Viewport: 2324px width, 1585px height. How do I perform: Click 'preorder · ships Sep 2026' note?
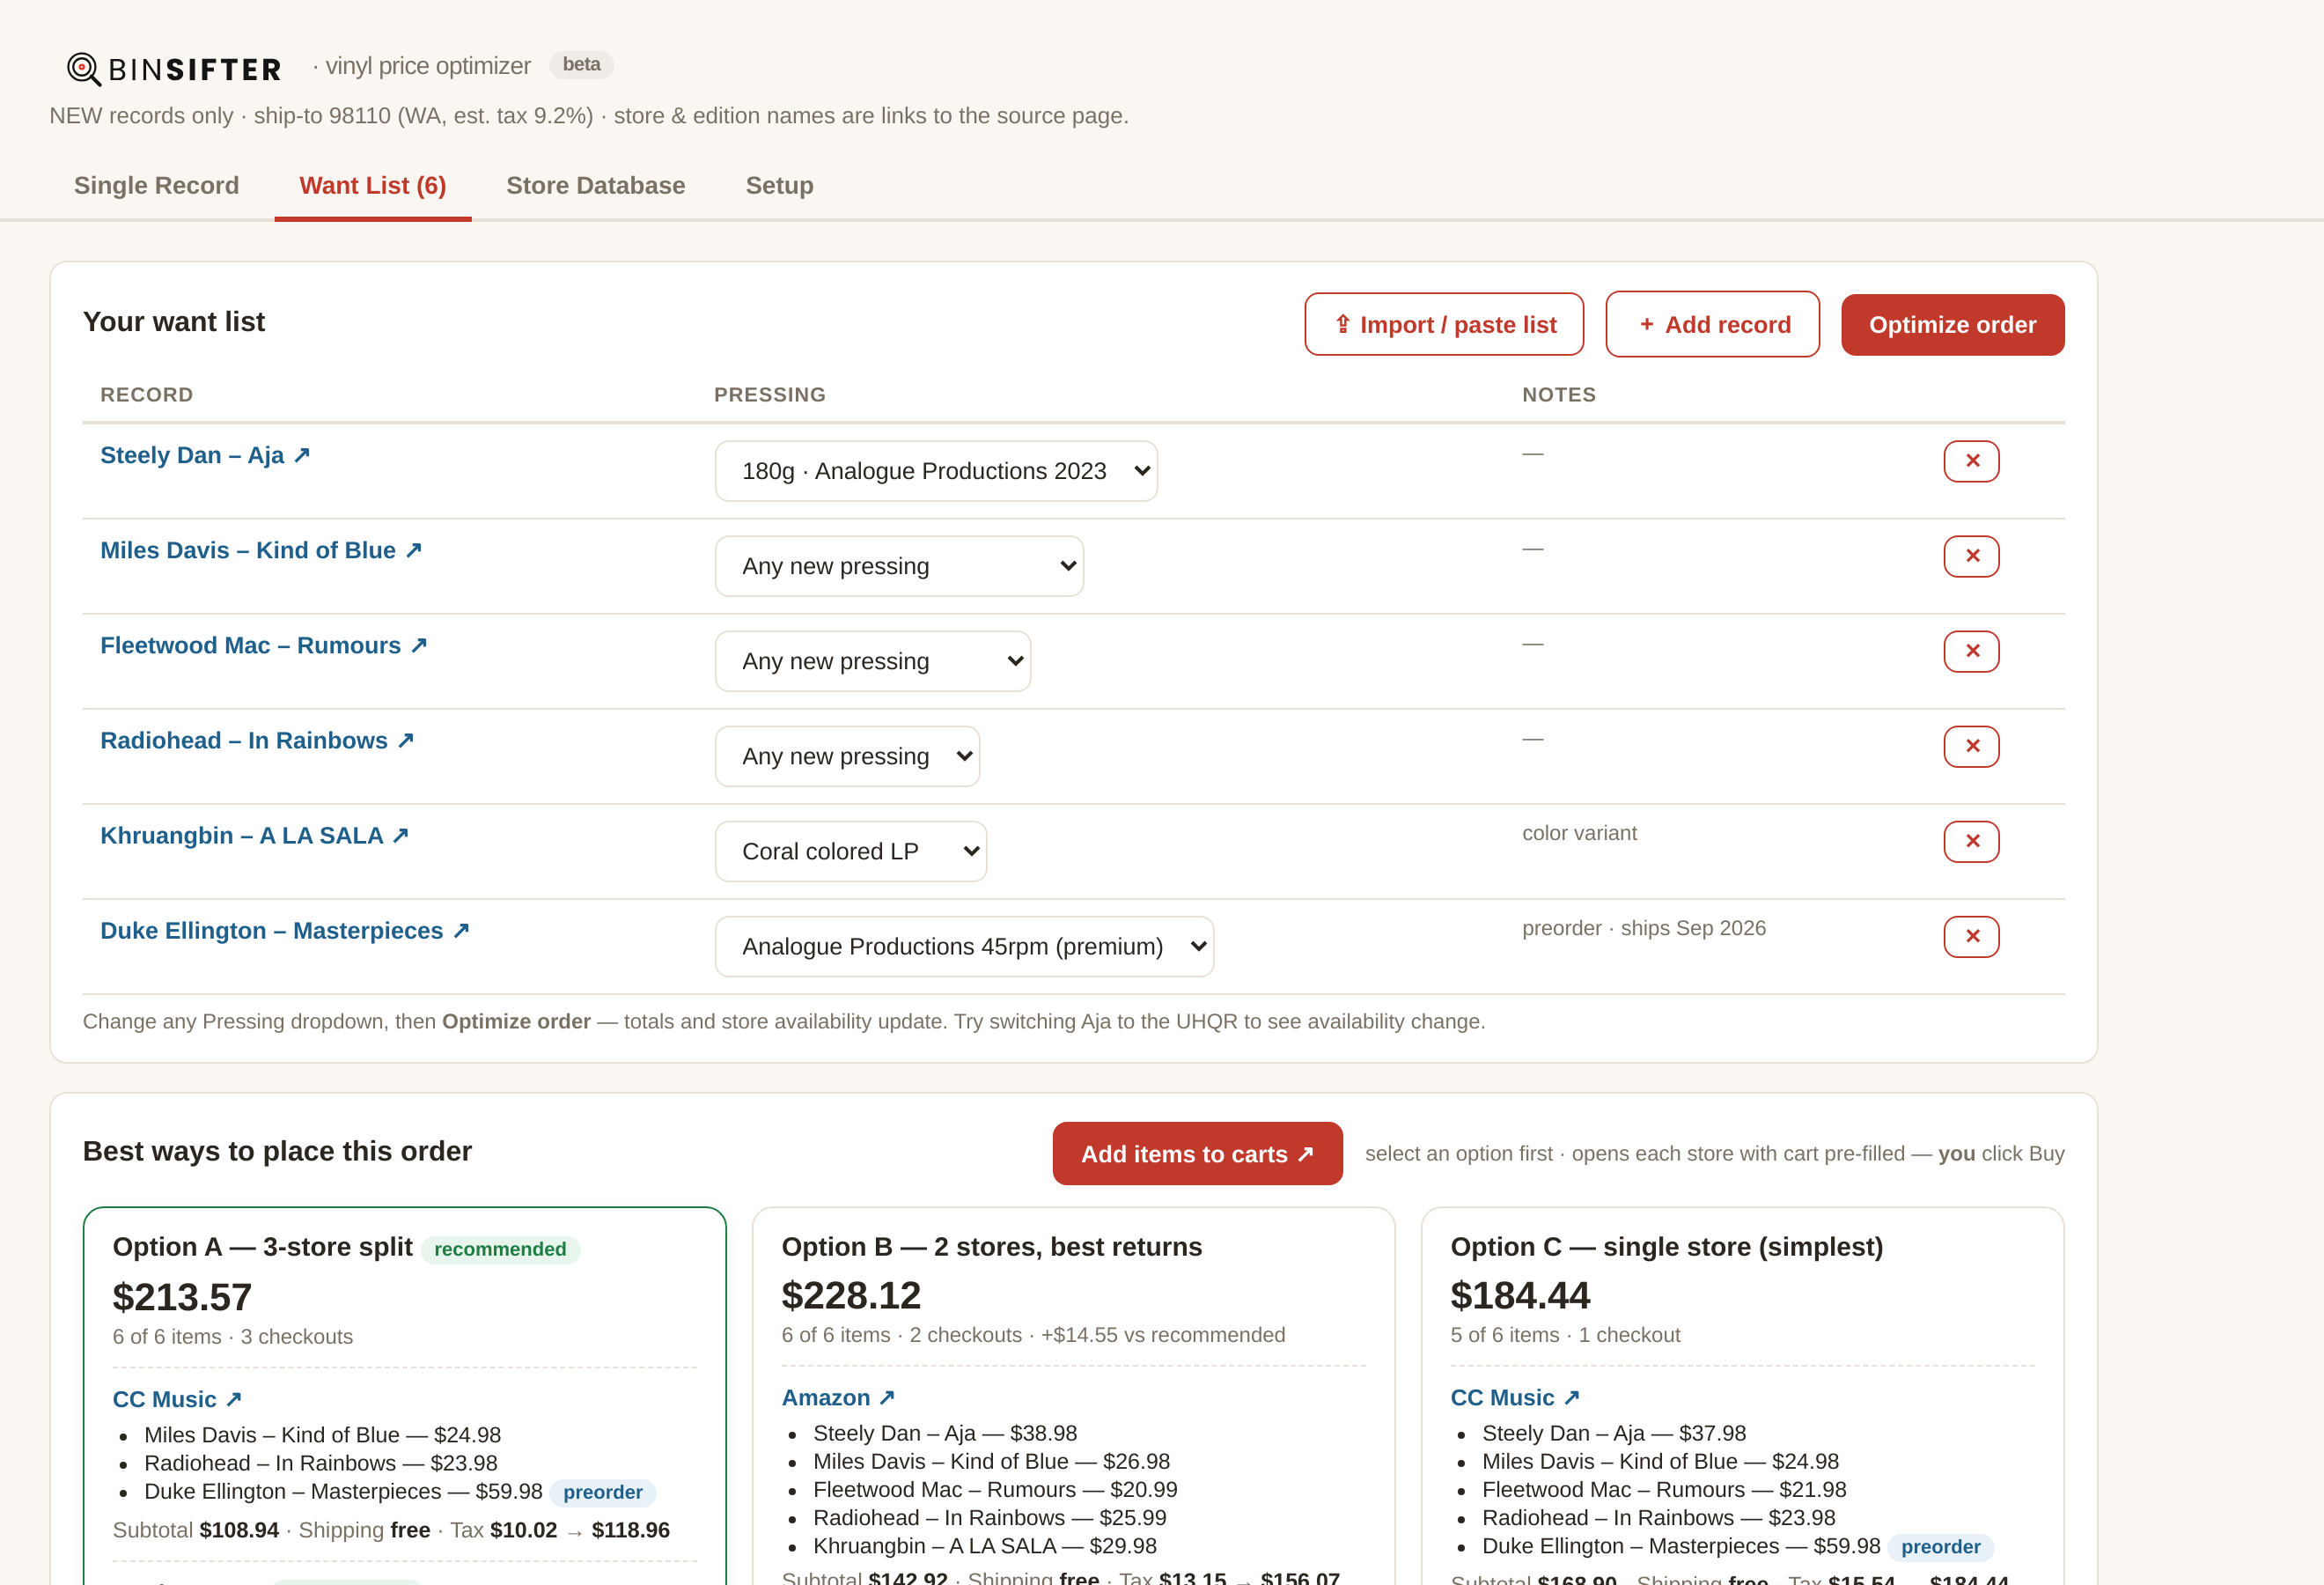tap(1644, 928)
